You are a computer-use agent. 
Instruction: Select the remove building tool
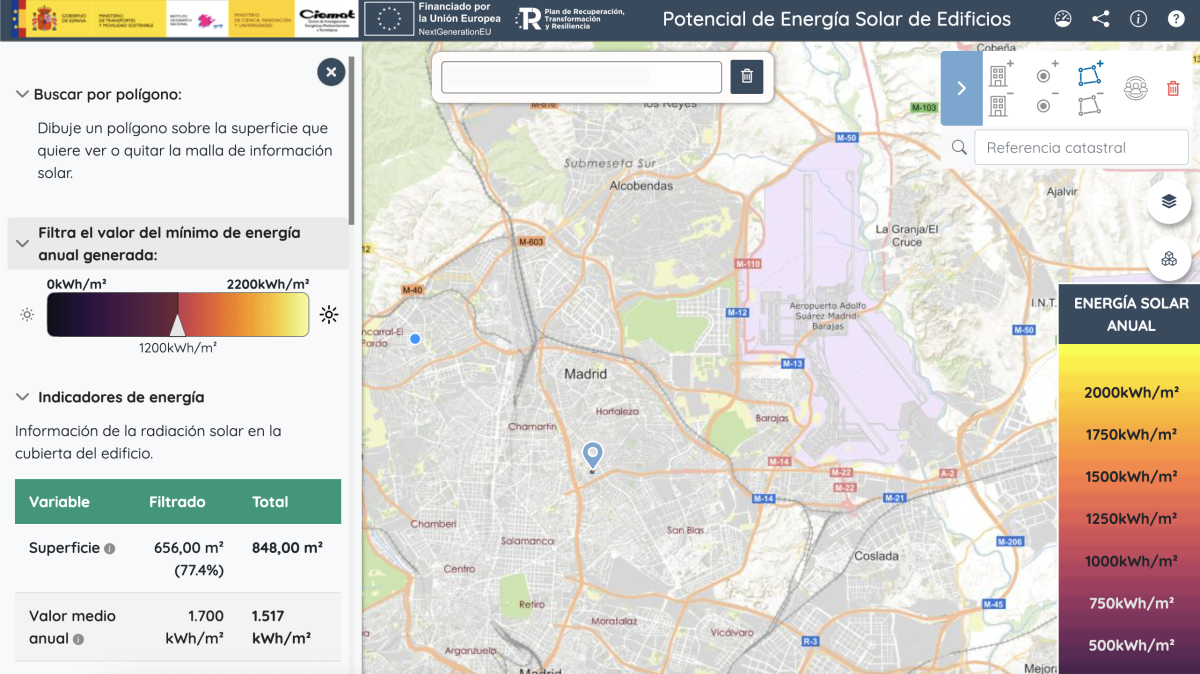[x=997, y=104]
